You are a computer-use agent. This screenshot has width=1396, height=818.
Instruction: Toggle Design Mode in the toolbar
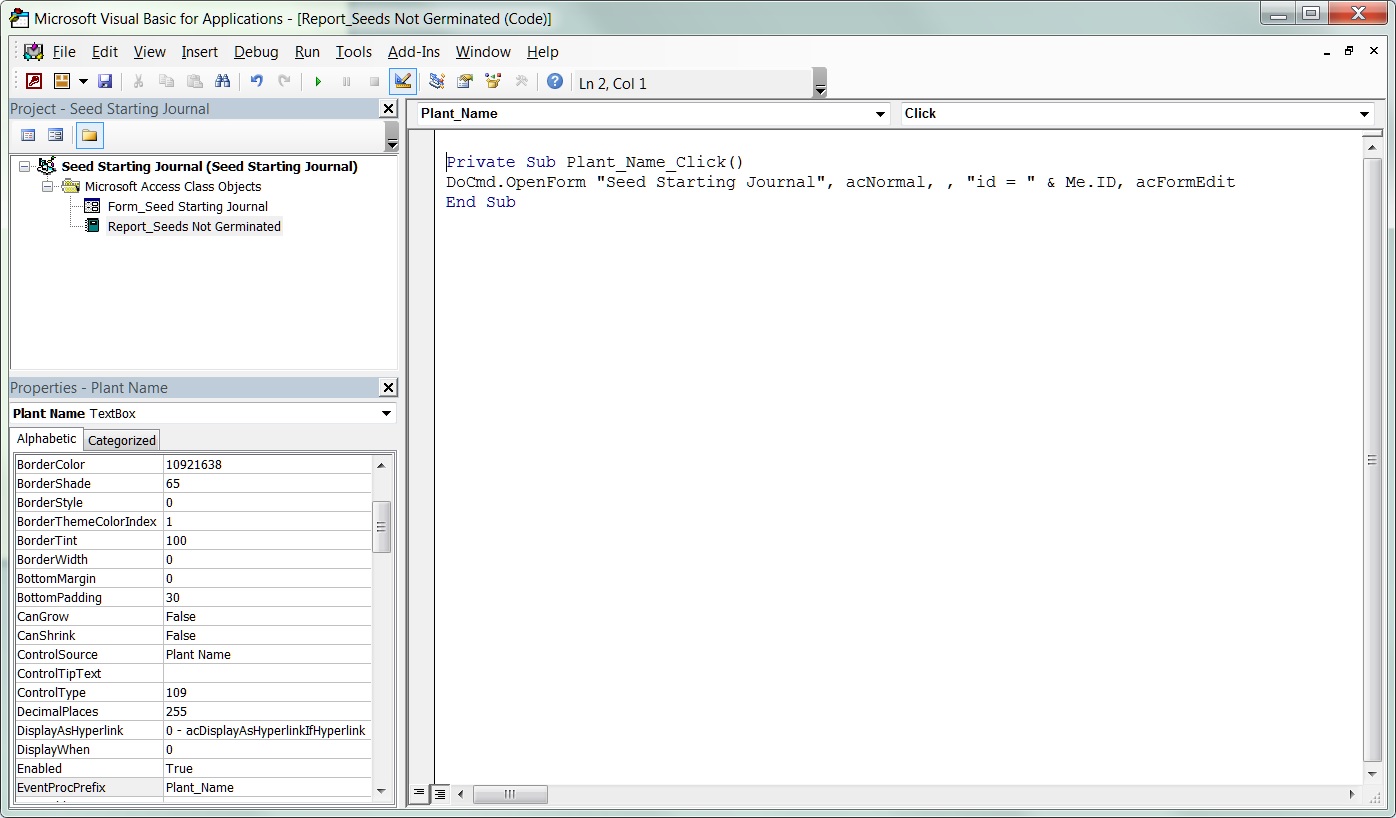pyautogui.click(x=403, y=82)
